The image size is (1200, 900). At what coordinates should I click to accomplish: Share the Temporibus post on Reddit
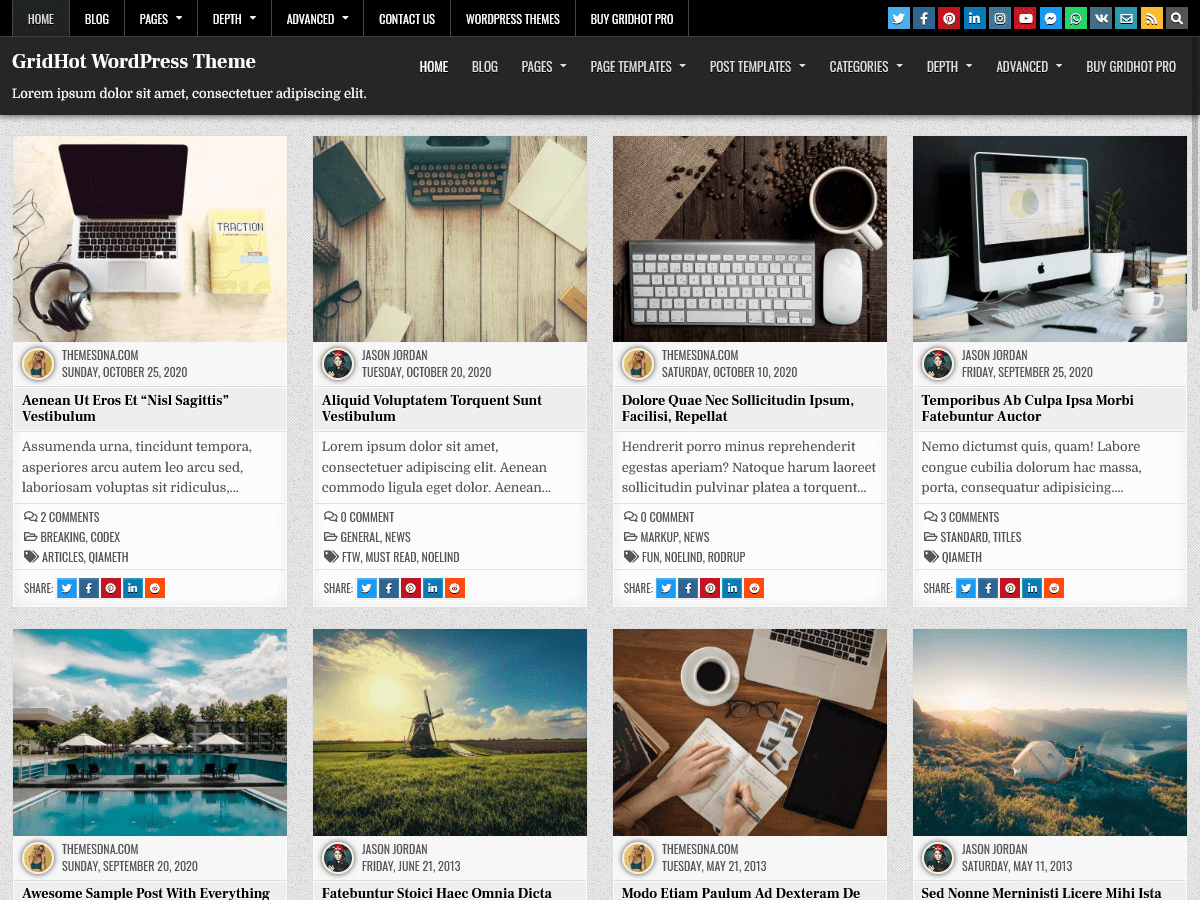coord(1054,588)
